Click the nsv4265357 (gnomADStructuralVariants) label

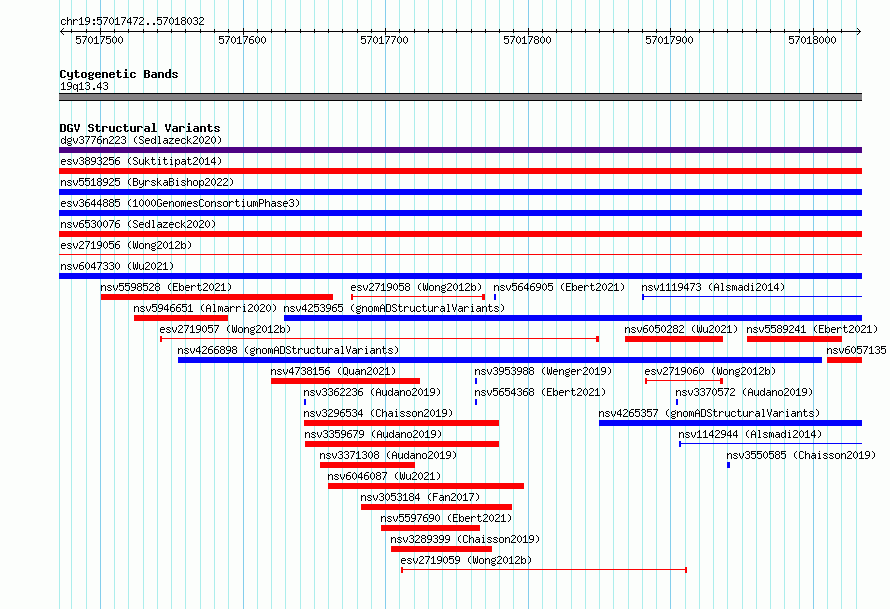tap(710, 413)
